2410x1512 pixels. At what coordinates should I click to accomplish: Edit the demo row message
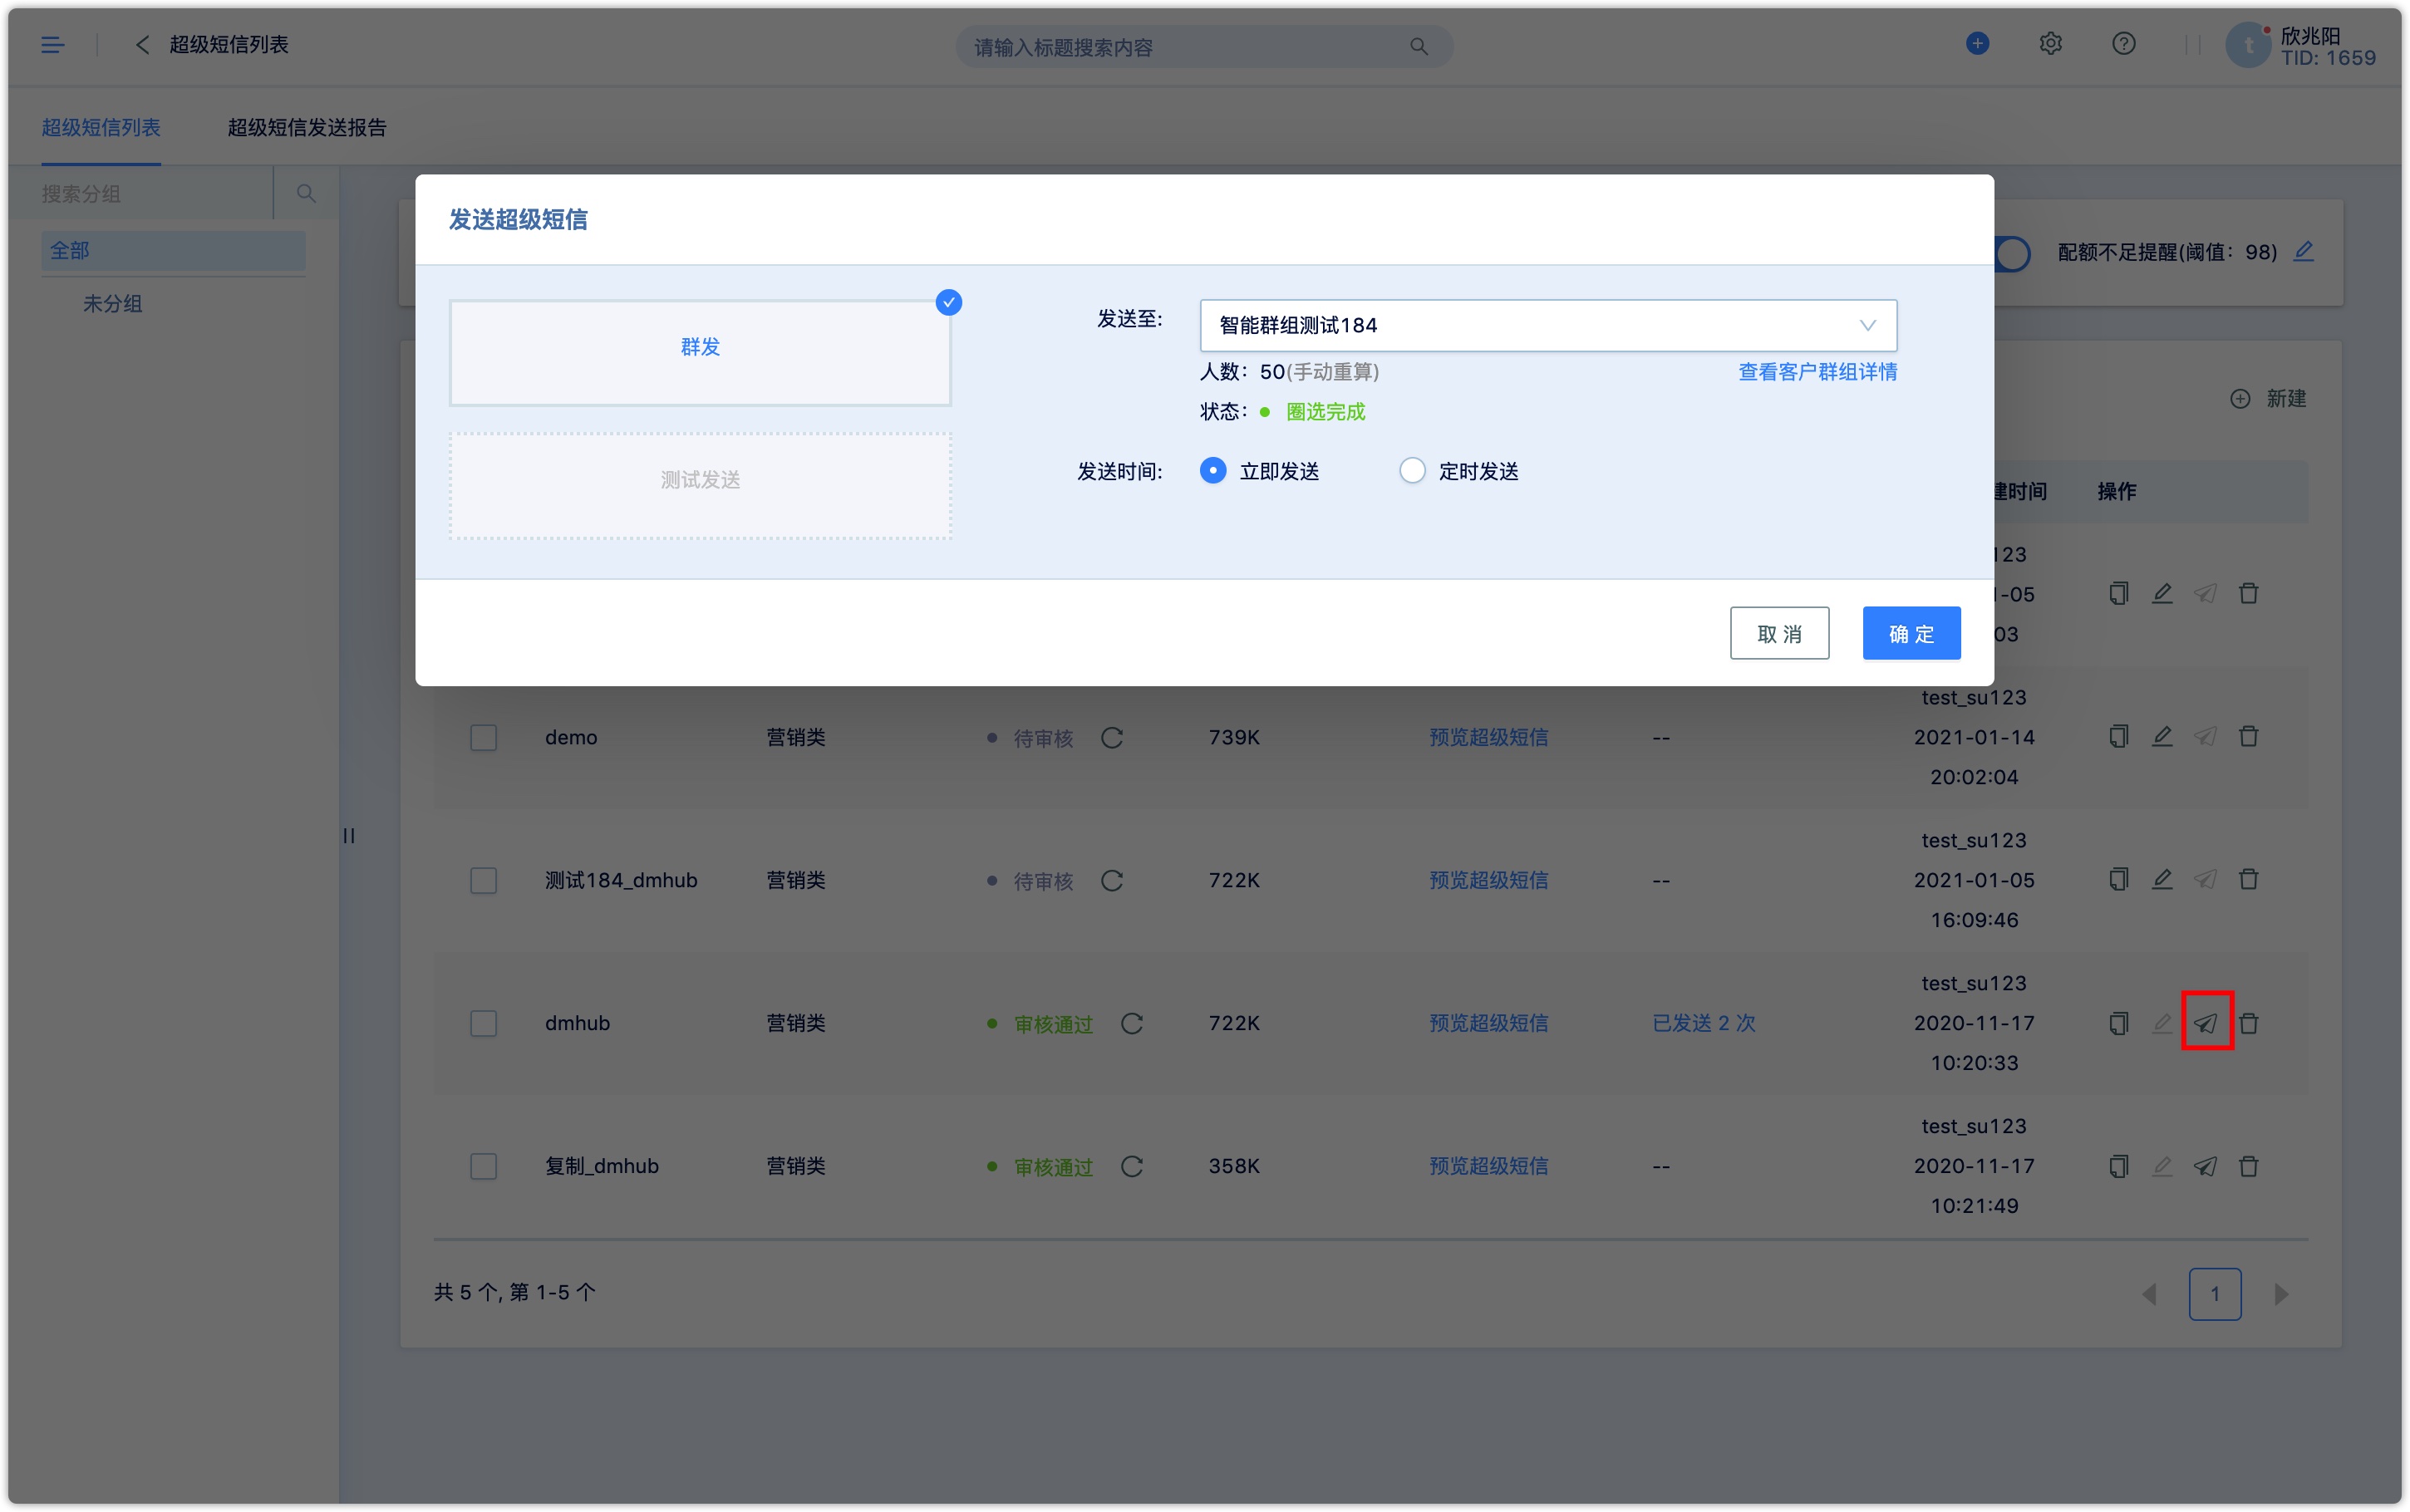click(2162, 737)
